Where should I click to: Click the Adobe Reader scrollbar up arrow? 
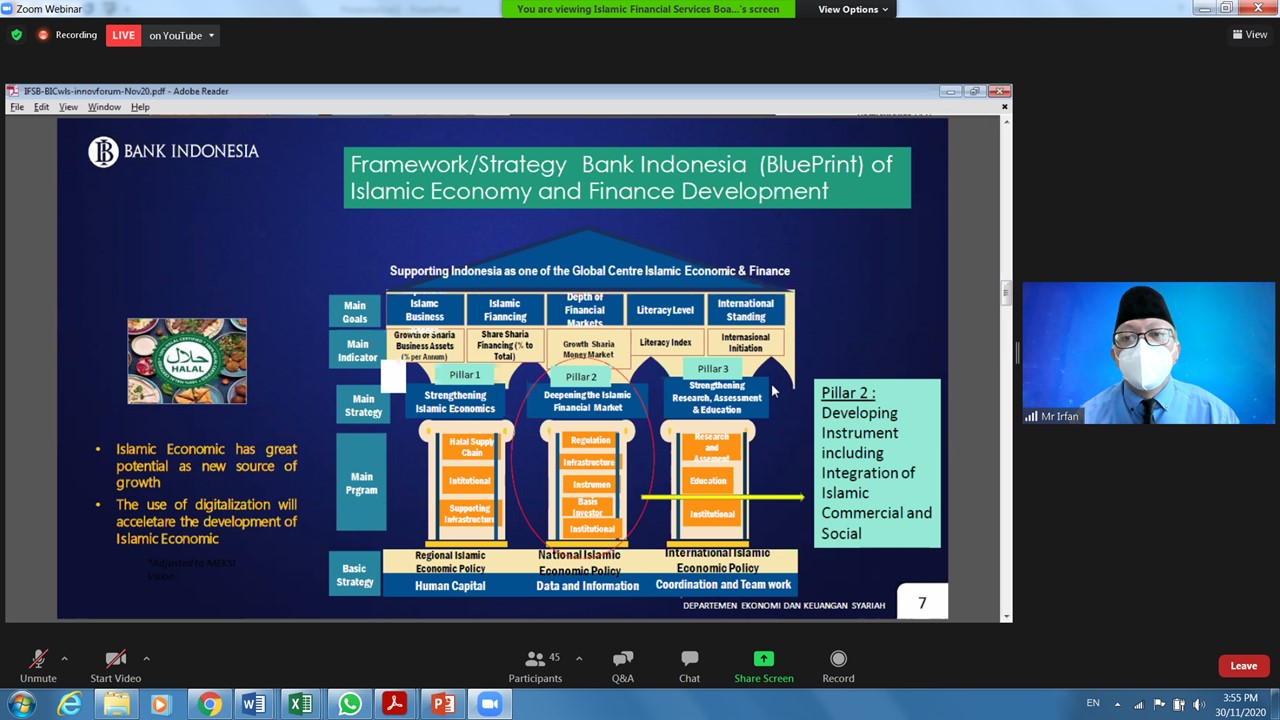(x=1005, y=122)
